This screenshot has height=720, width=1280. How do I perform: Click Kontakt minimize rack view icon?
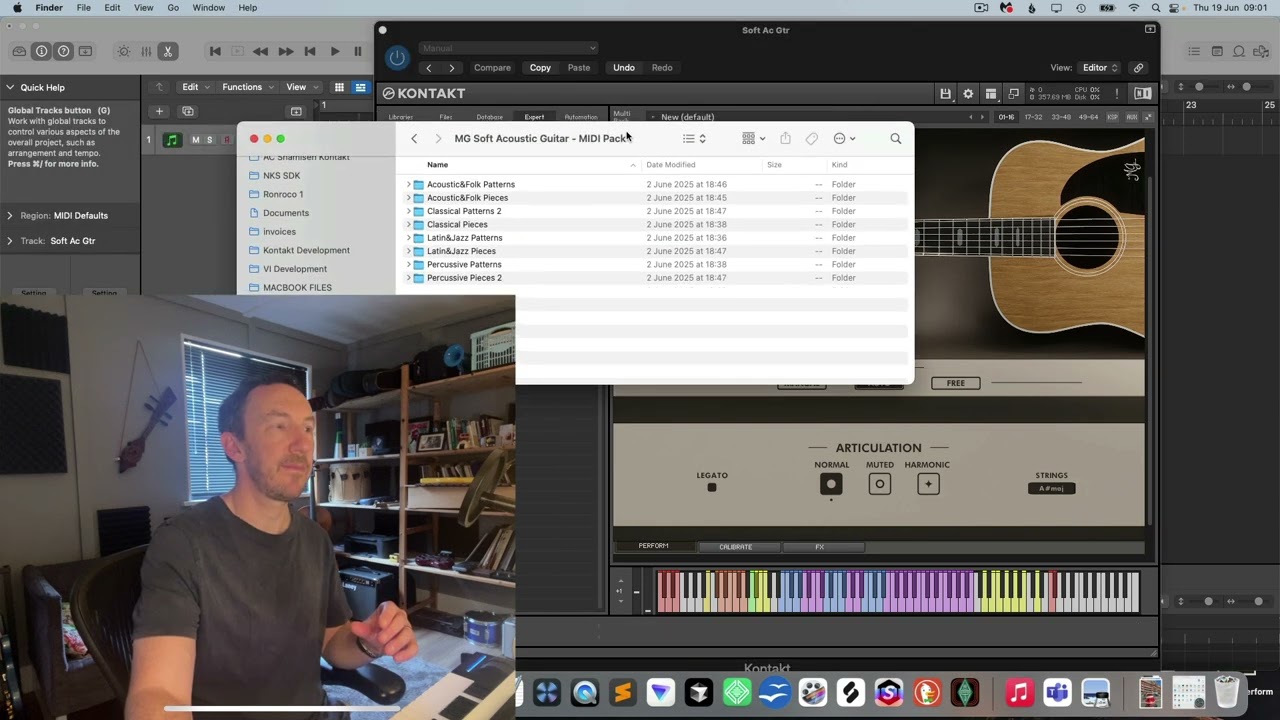(1014, 93)
